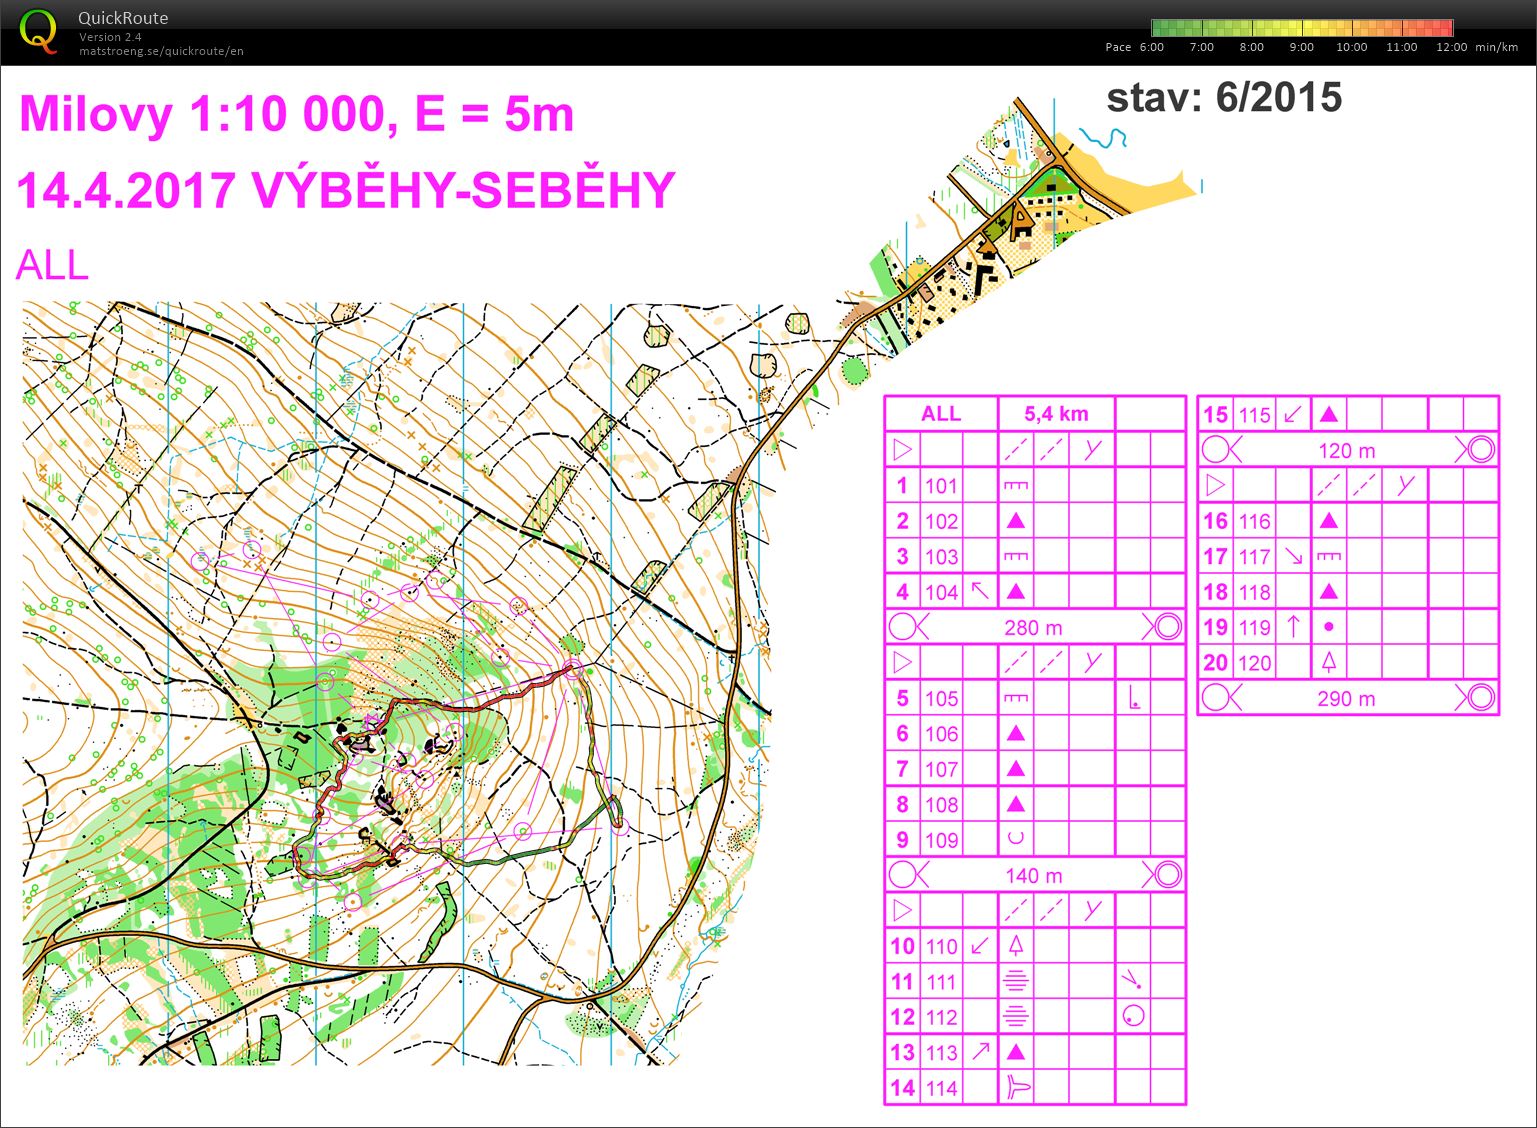Click the foot-position symbol in control 5 row
Viewport: 1537px width, 1128px height.
coord(1133,698)
